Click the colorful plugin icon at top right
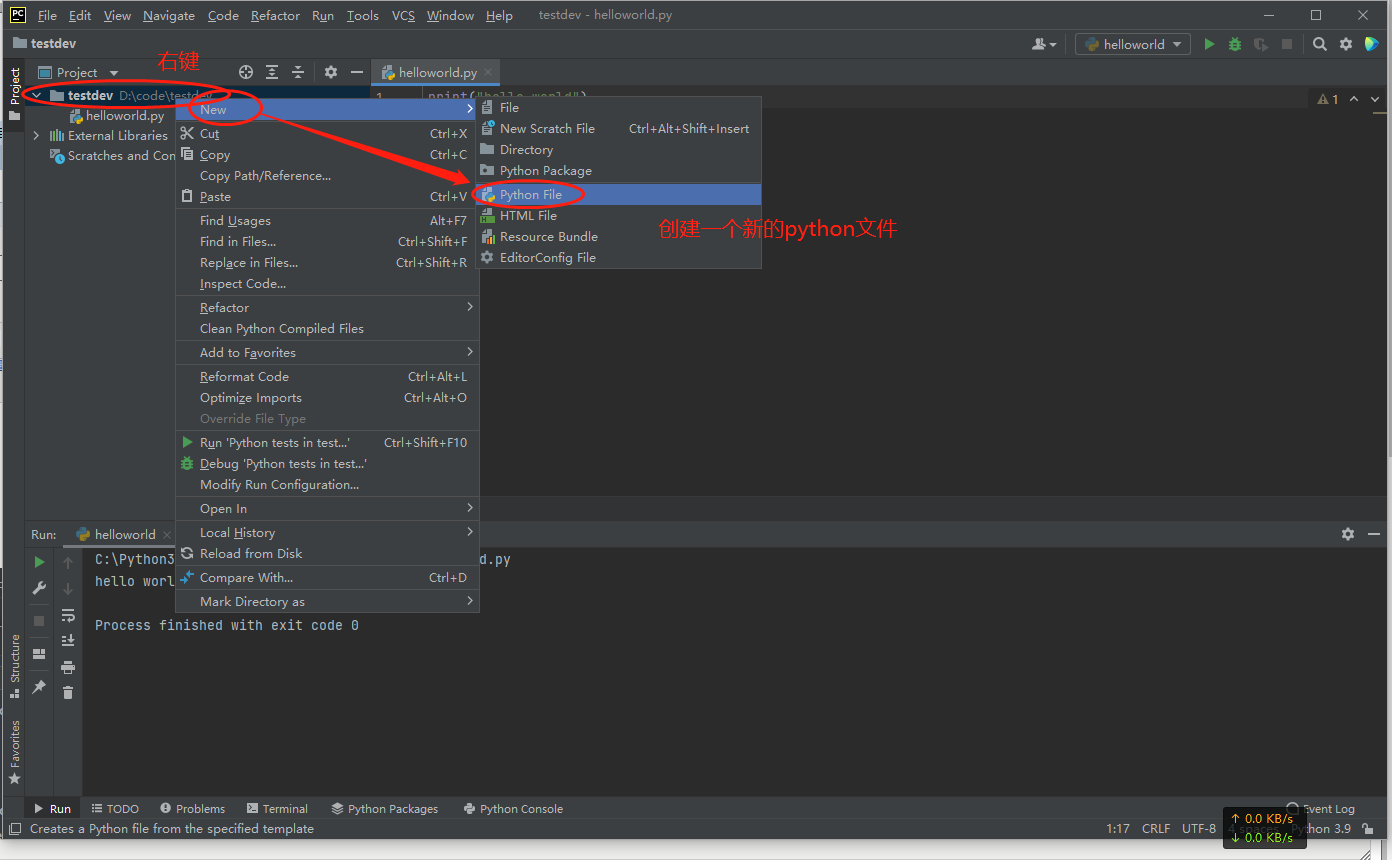The image size is (1392, 860). click(x=1372, y=44)
